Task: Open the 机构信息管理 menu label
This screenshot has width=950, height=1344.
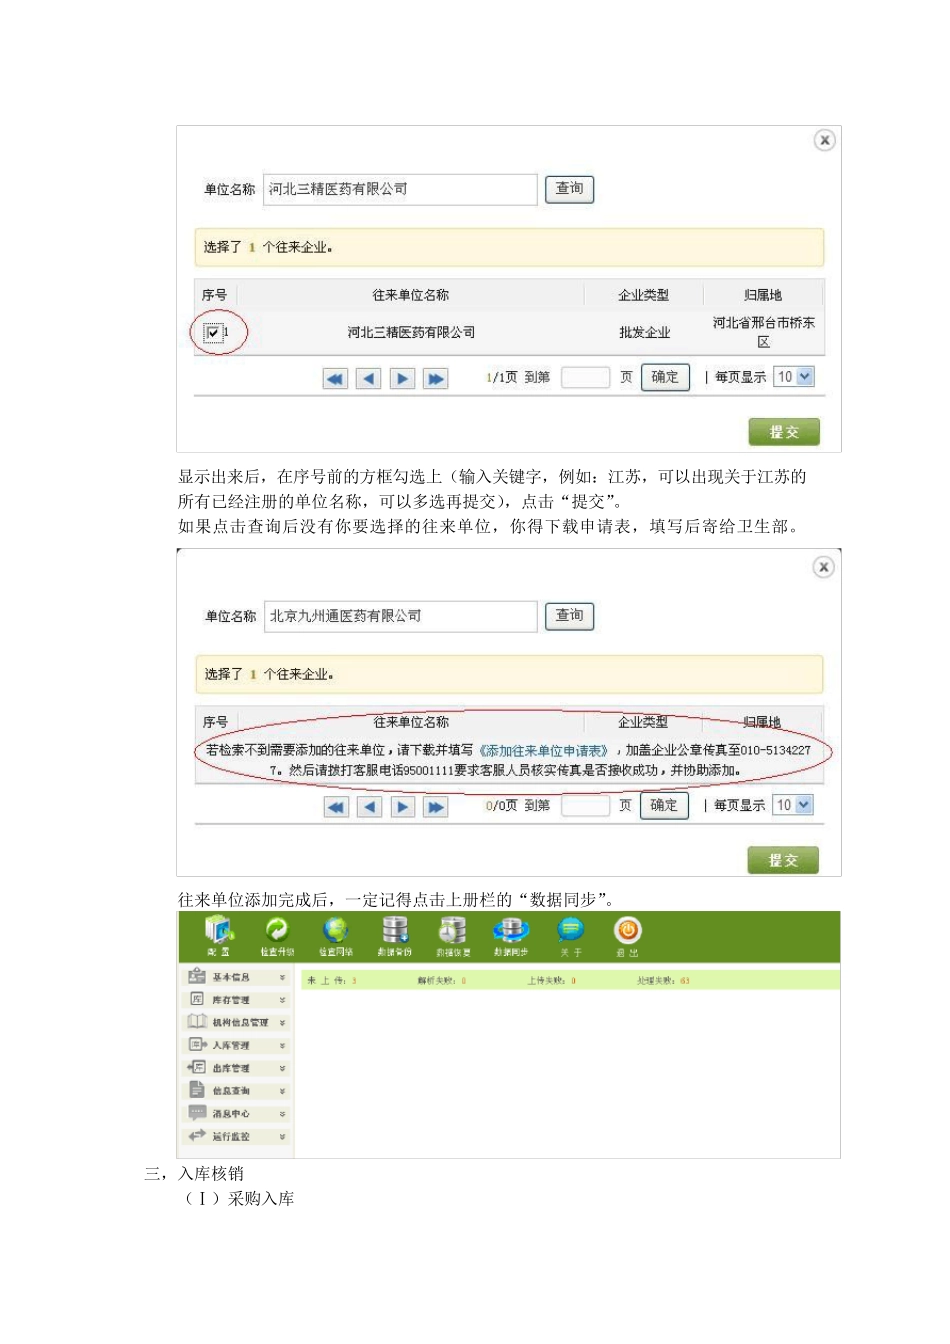Action: pos(240,1022)
